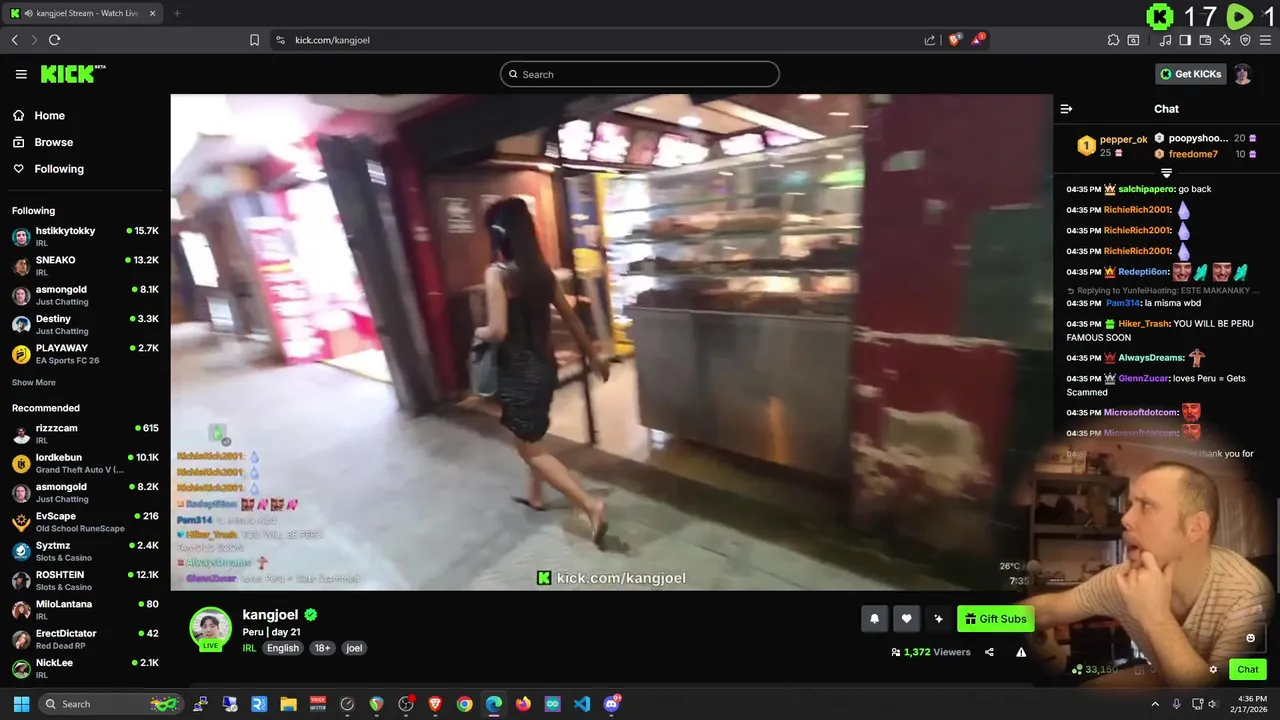The width and height of the screenshot is (1280, 720).
Task: Click the taskbar volume speaker icon
Action: (1213, 704)
